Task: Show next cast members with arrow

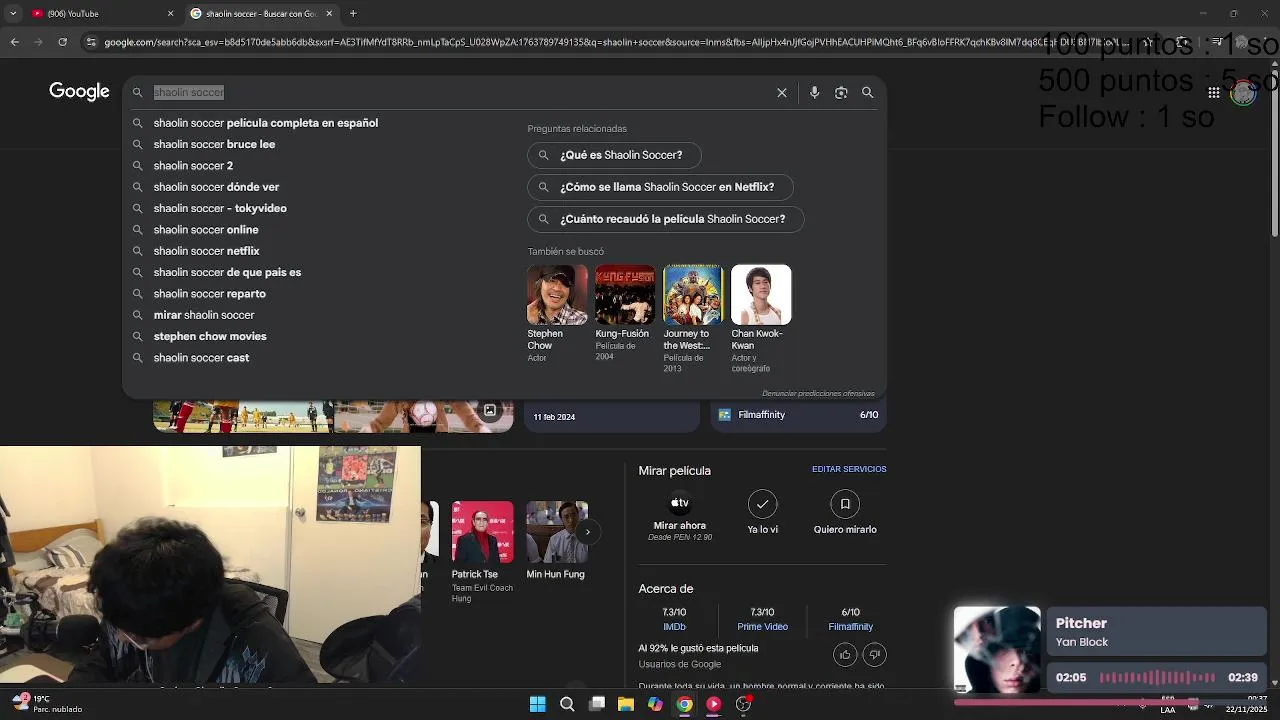Action: (x=587, y=532)
